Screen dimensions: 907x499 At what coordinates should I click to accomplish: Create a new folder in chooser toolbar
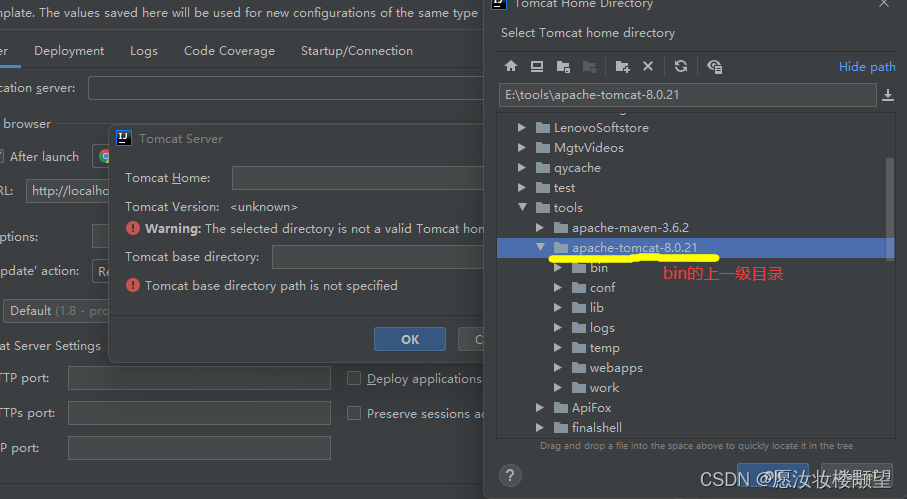622,66
